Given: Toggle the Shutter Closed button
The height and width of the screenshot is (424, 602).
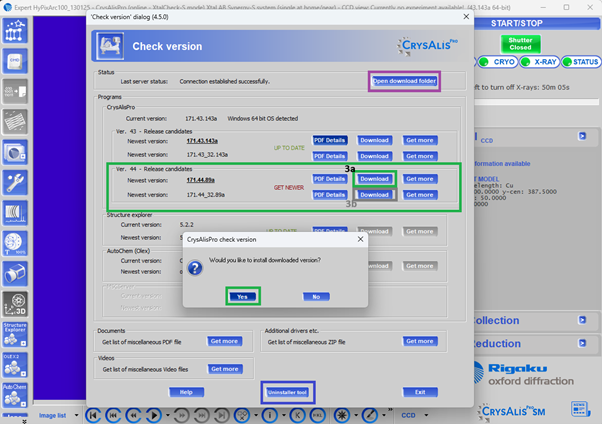Looking at the screenshot, I should (x=520, y=44).
